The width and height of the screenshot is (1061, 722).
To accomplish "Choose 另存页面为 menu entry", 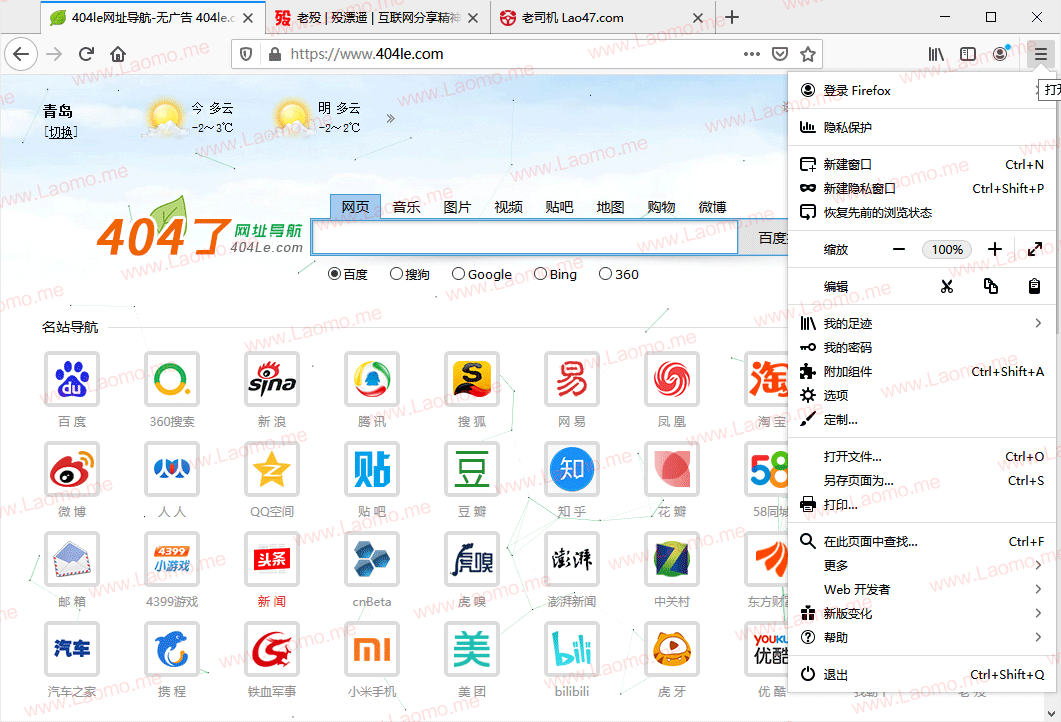I will click(x=922, y=480).
